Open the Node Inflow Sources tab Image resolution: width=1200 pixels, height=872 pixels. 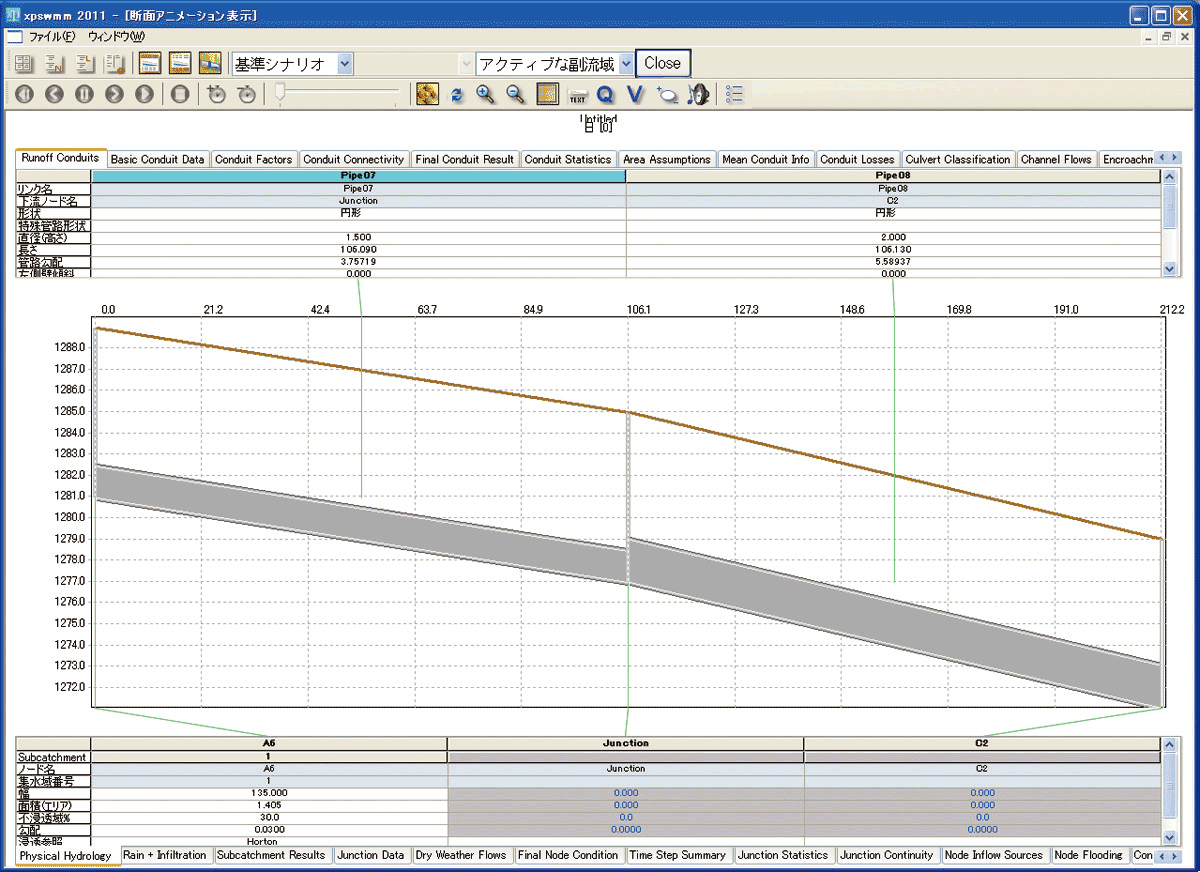(994, 855)
